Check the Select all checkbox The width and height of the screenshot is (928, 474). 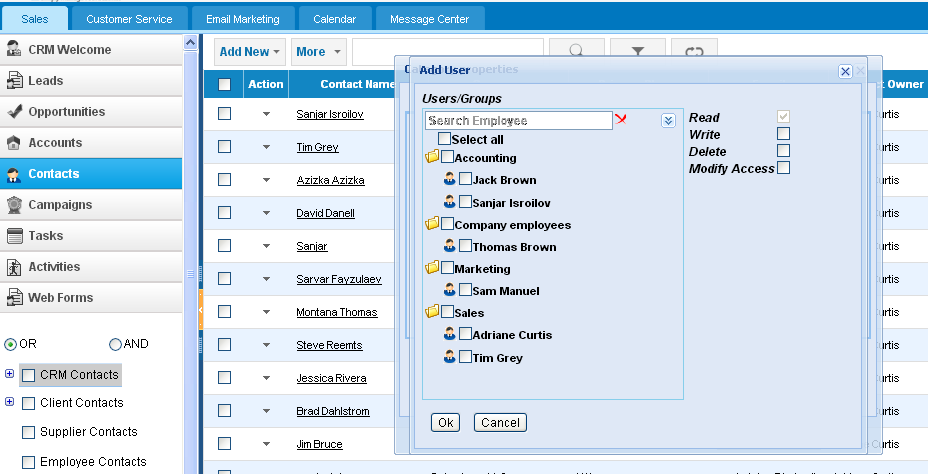(444, 139)
